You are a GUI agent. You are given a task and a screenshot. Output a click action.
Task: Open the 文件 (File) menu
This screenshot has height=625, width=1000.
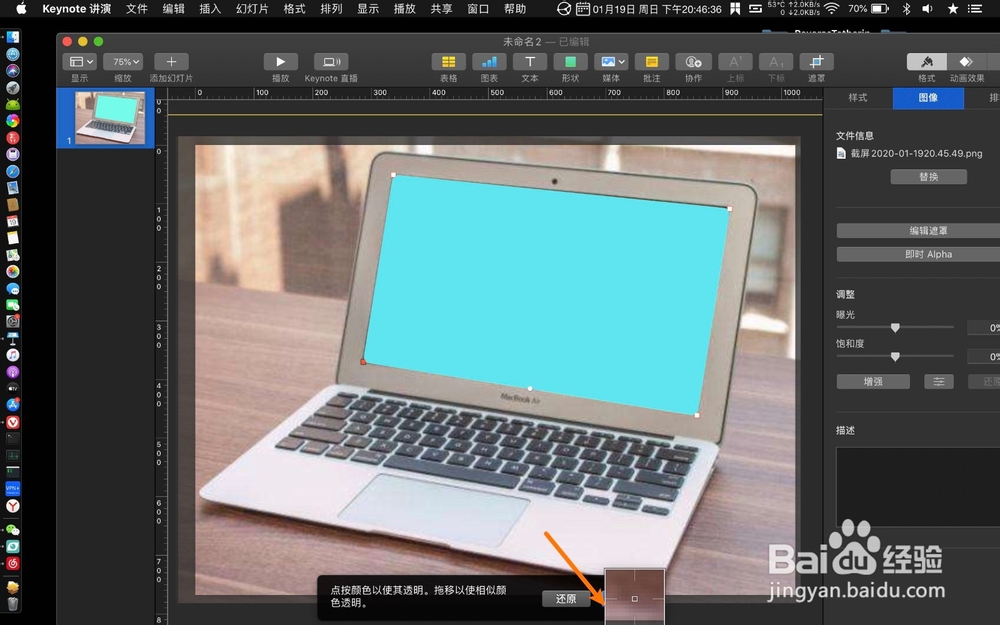pos(136,8)
